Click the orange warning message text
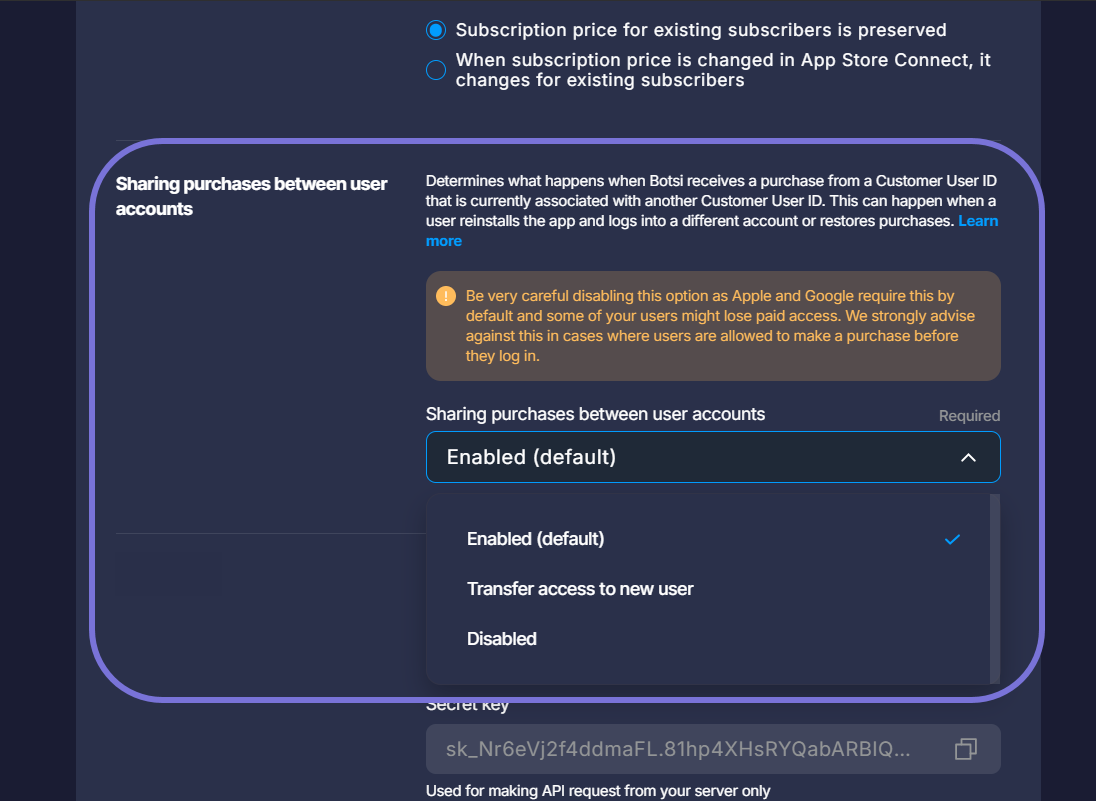This screenshot has height=801, width=1096. [720, 326]
